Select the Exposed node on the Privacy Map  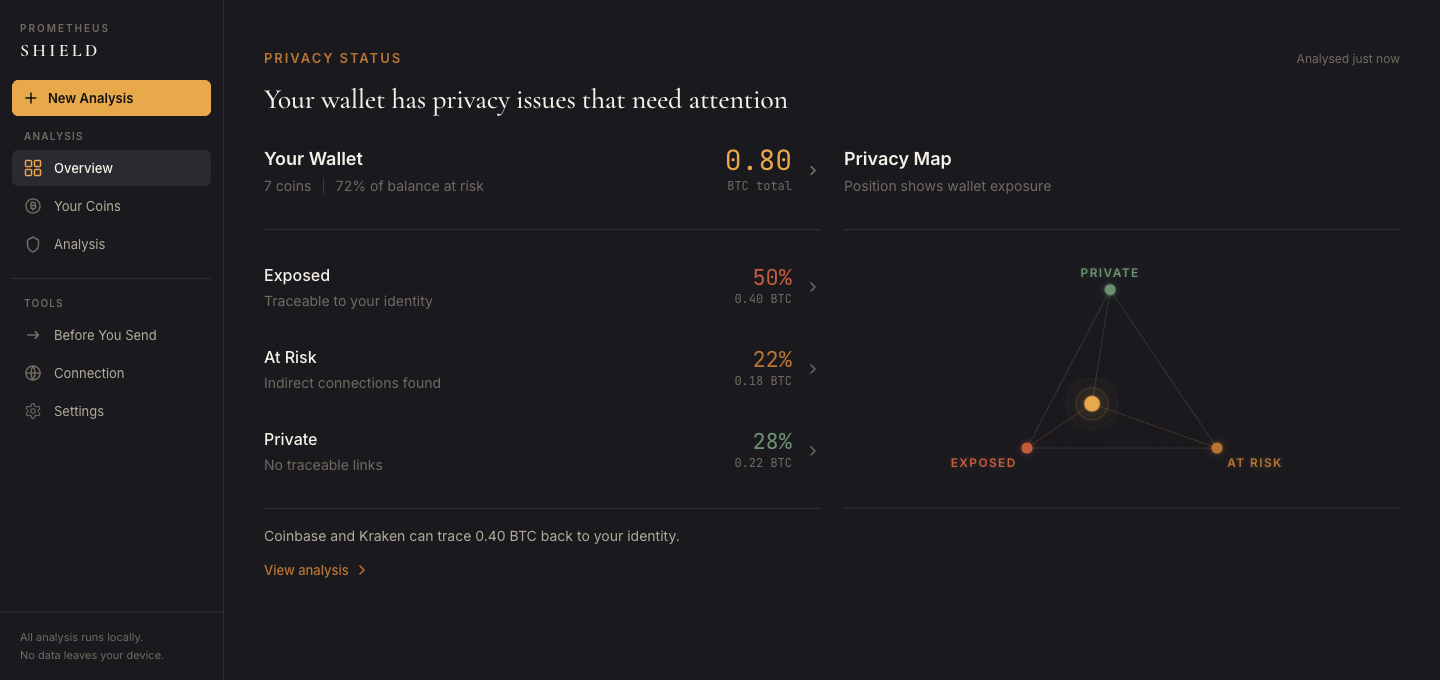(x=1027, y=448)
